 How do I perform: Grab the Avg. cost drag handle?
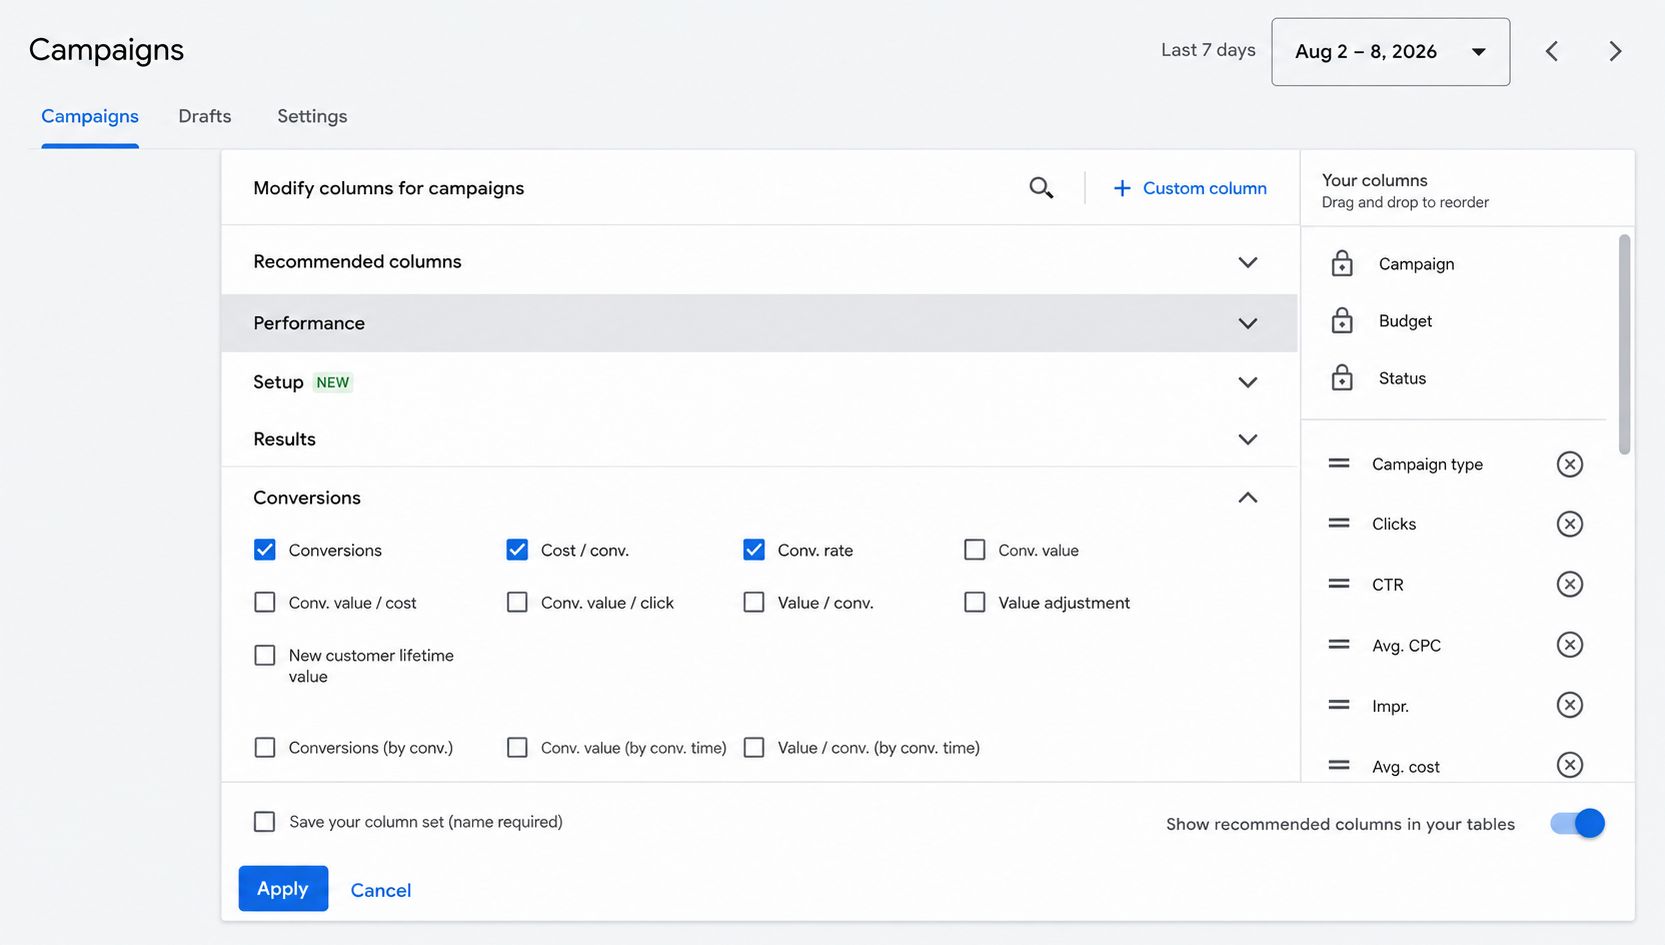click(x=1339, y=765)
